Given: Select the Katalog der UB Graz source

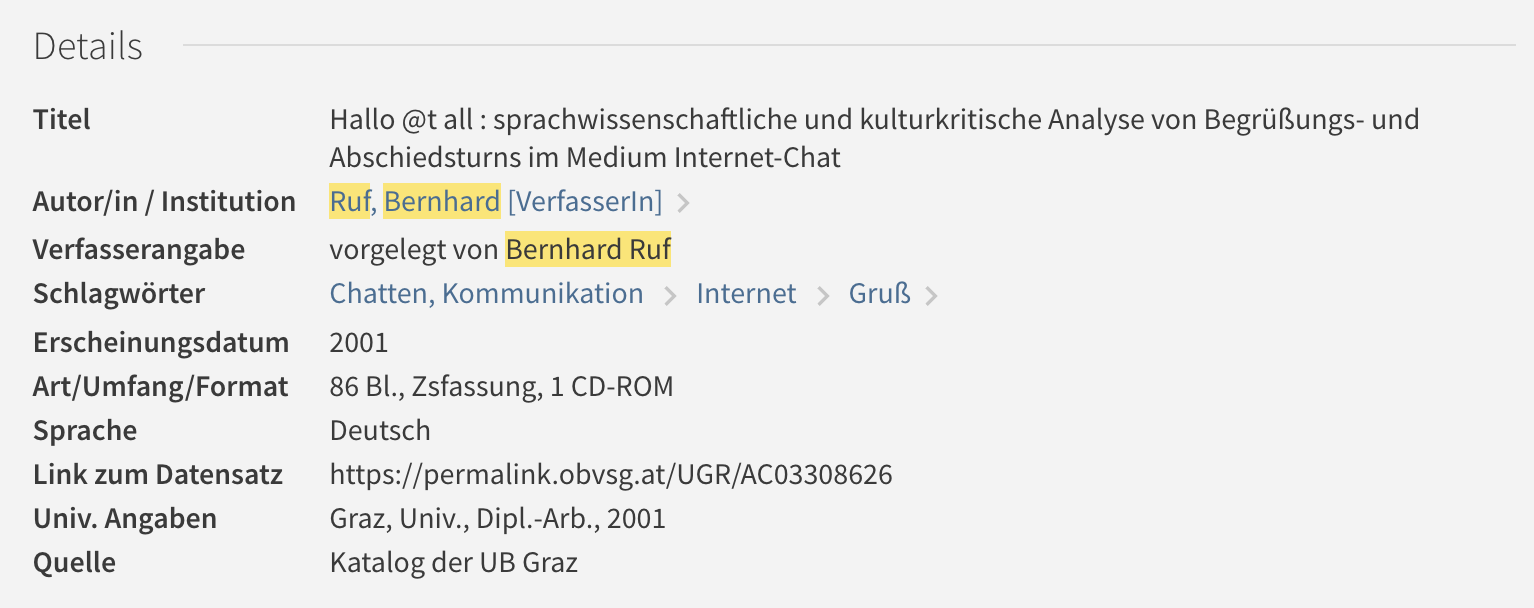Looking at the screenshot, I should pyautogui.click(x=454, y=563).
